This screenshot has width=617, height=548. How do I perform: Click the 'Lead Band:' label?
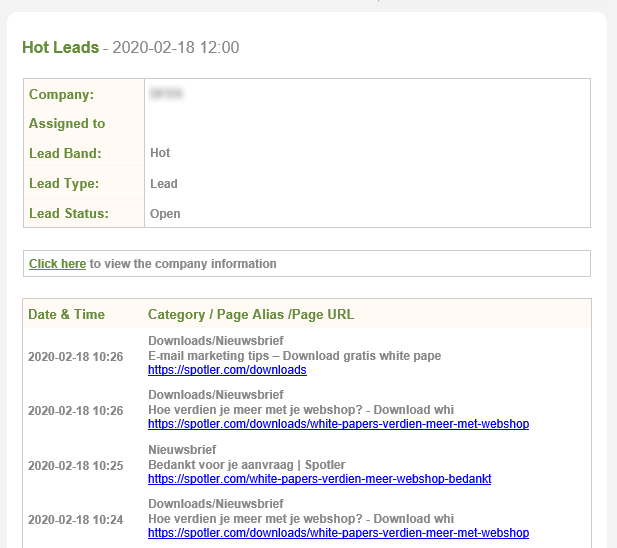click(65, 154)
